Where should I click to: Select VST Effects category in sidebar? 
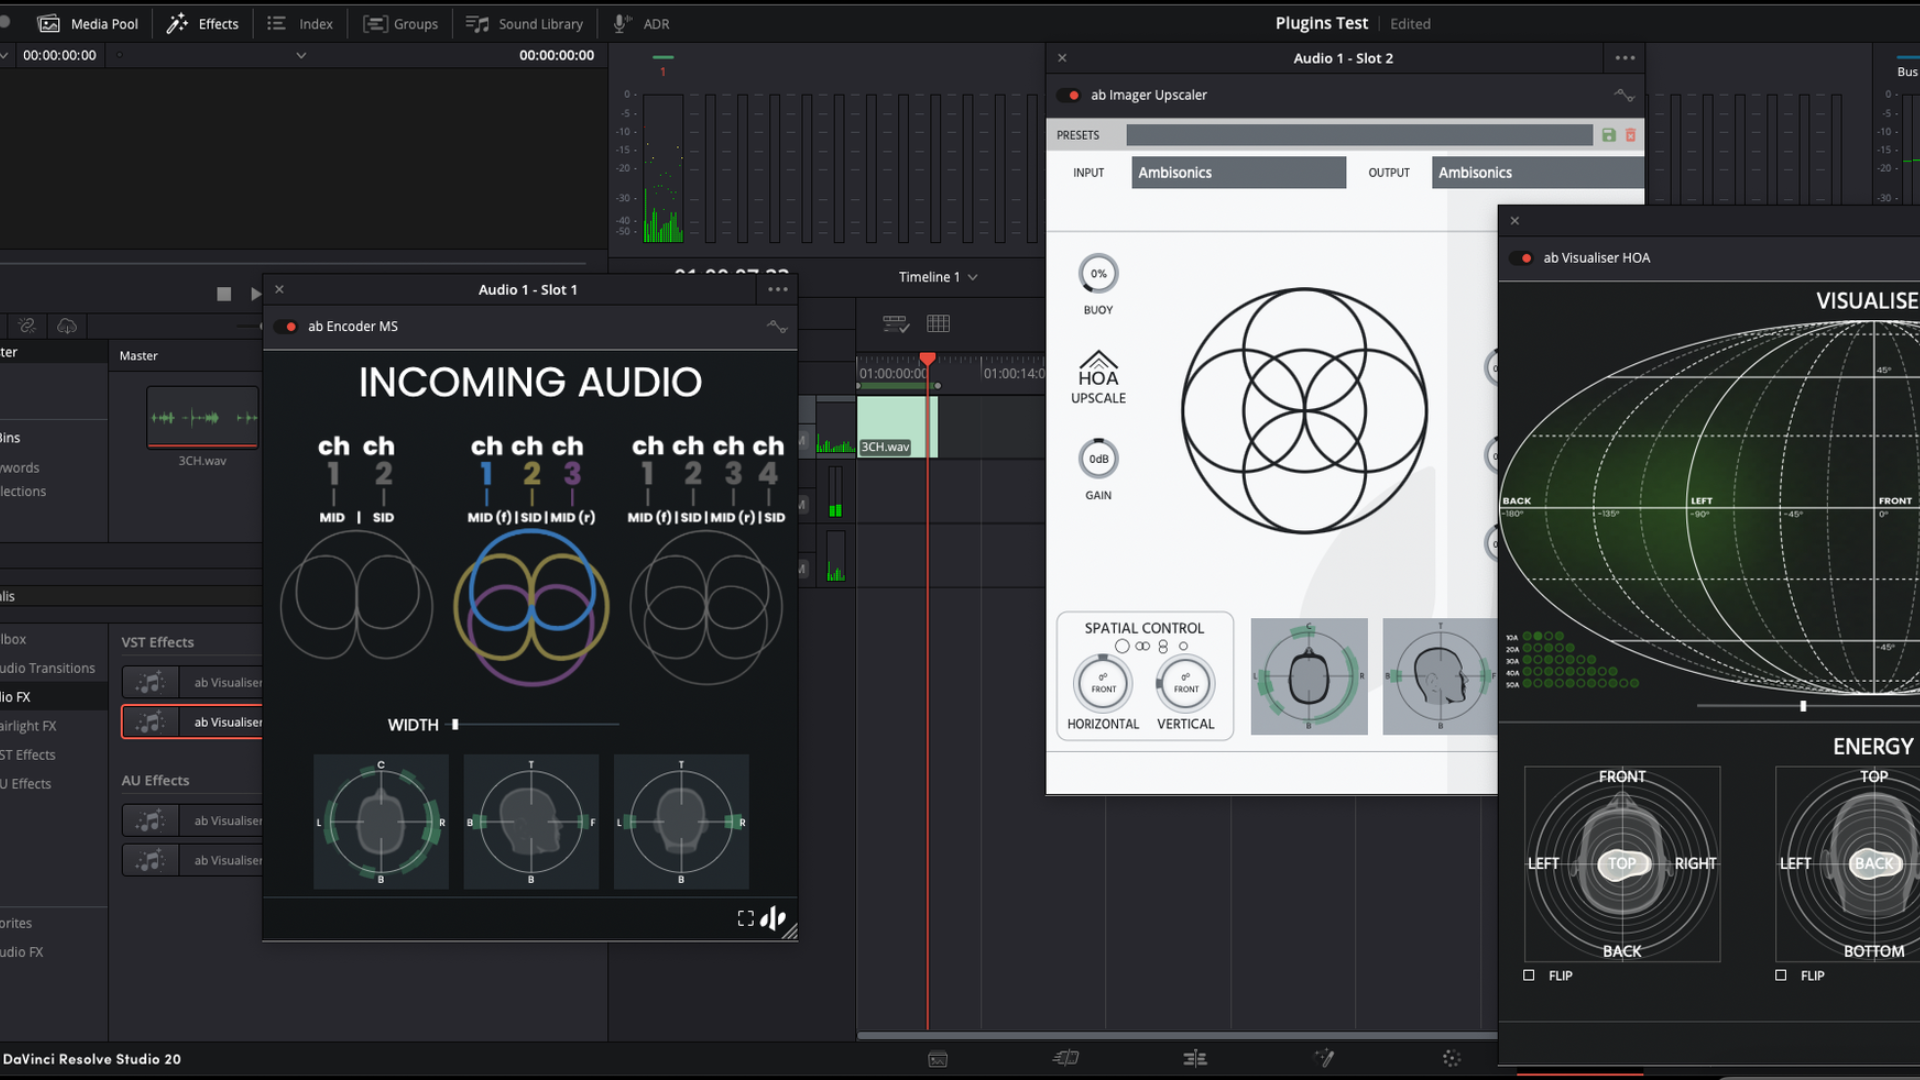pos(30,755)
